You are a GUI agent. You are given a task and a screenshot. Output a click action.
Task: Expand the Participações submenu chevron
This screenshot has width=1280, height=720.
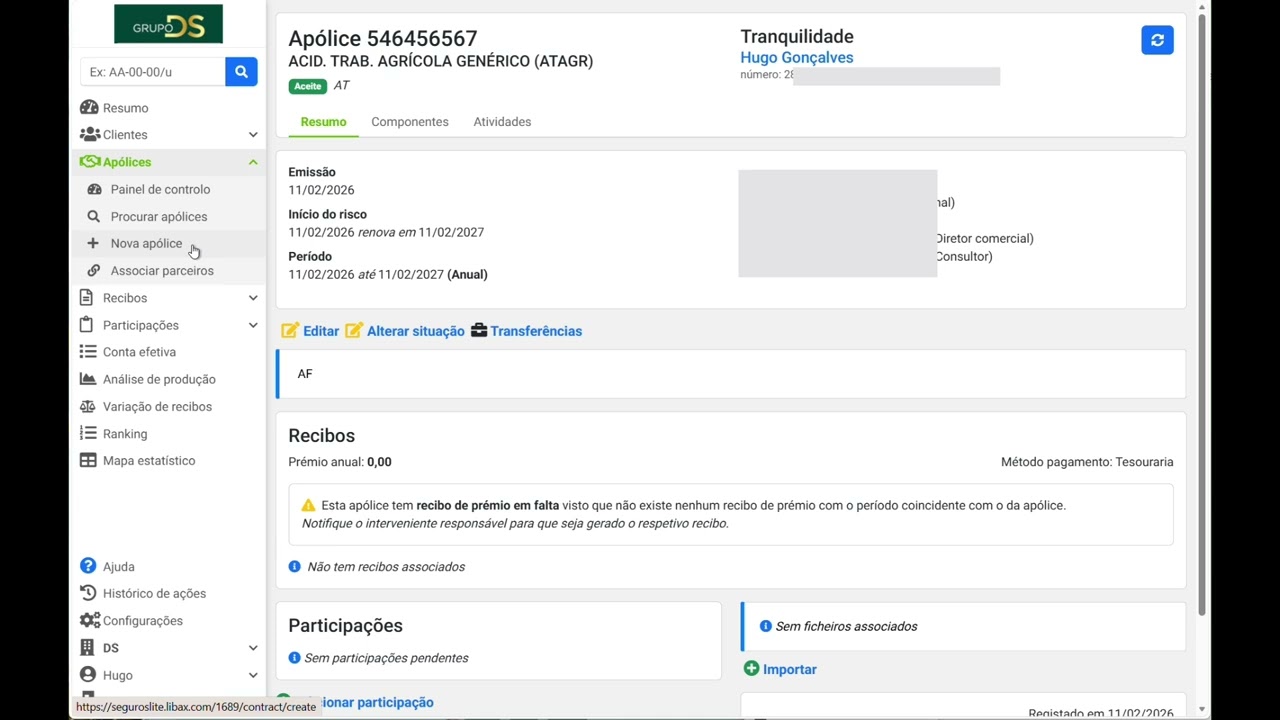click(253, 325)
